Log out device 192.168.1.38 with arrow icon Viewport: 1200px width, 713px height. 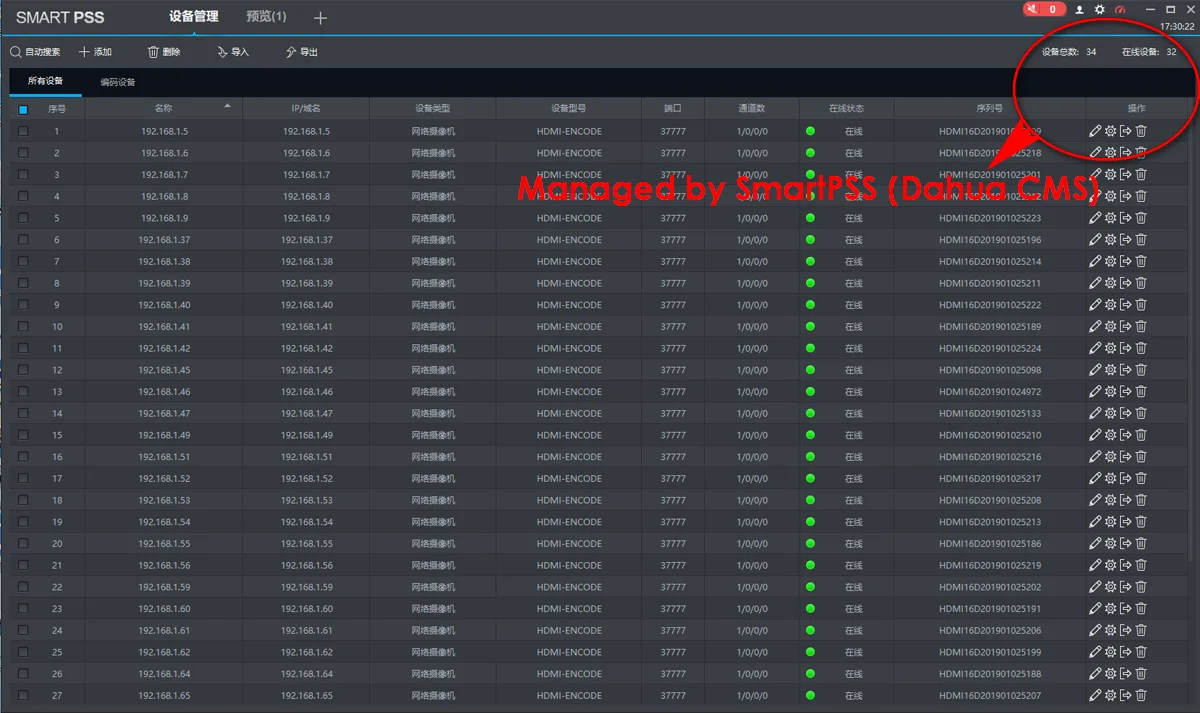[x=1125, y=261]
